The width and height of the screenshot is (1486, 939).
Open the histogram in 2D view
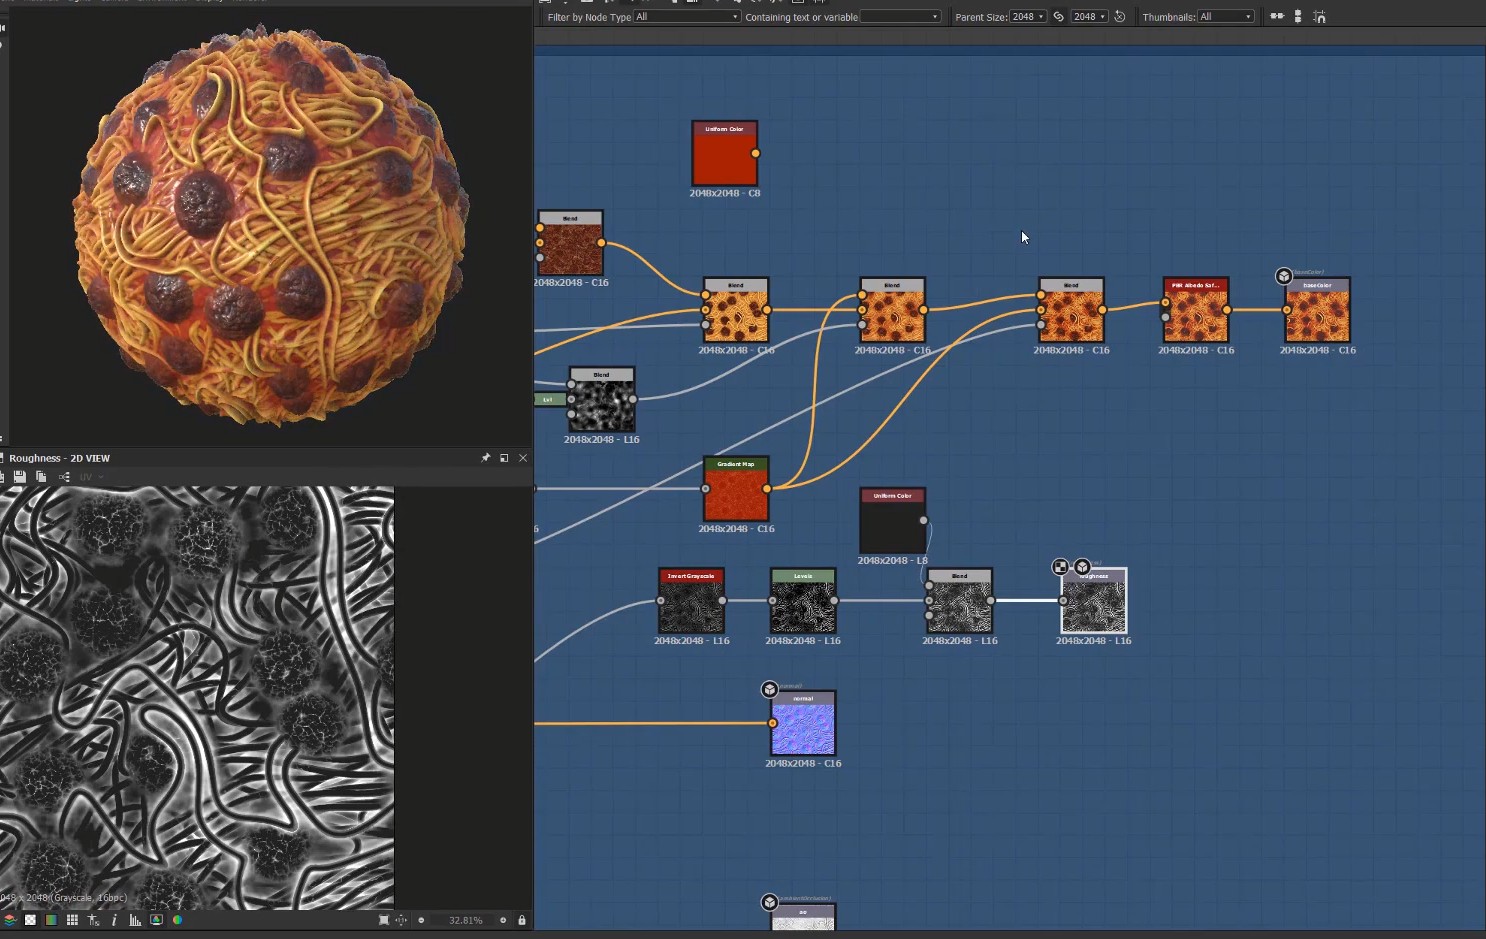coord(135,920)
